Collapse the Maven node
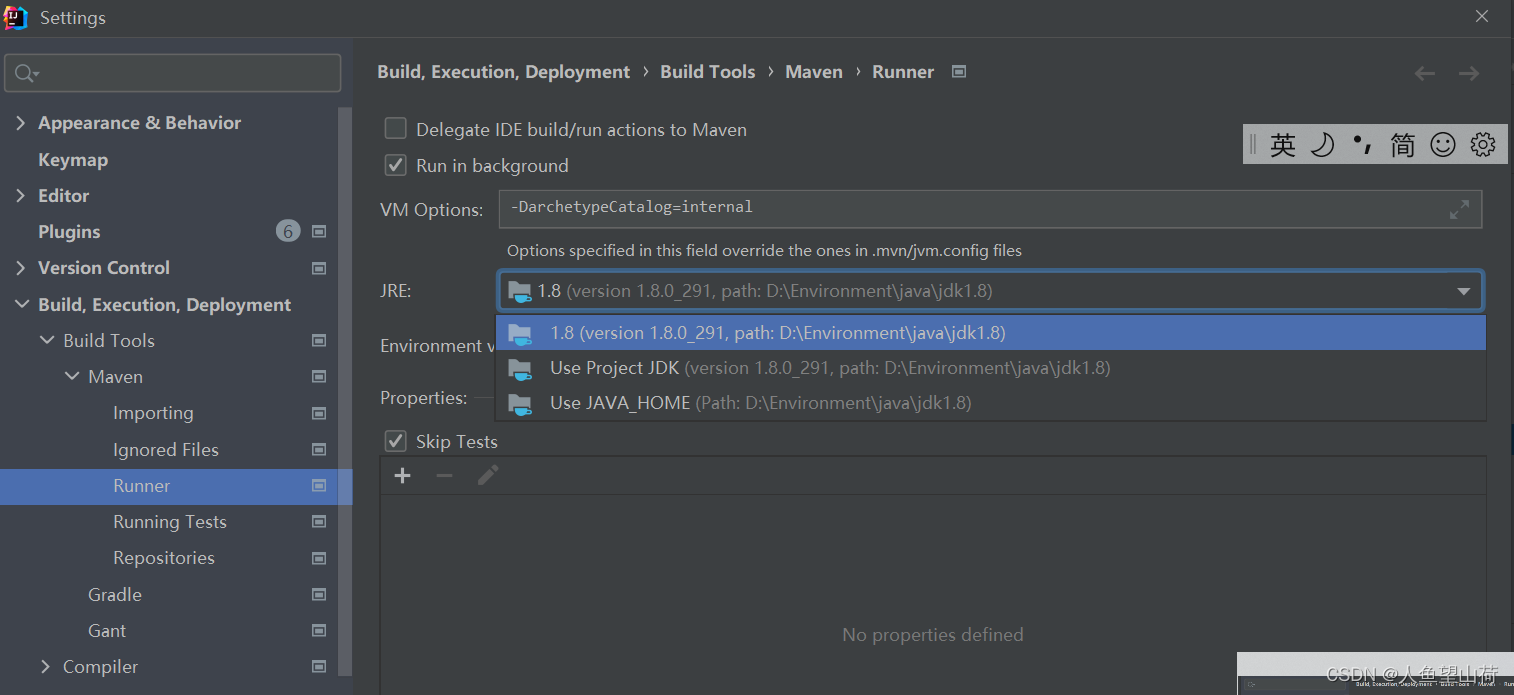 click(71, 377)
